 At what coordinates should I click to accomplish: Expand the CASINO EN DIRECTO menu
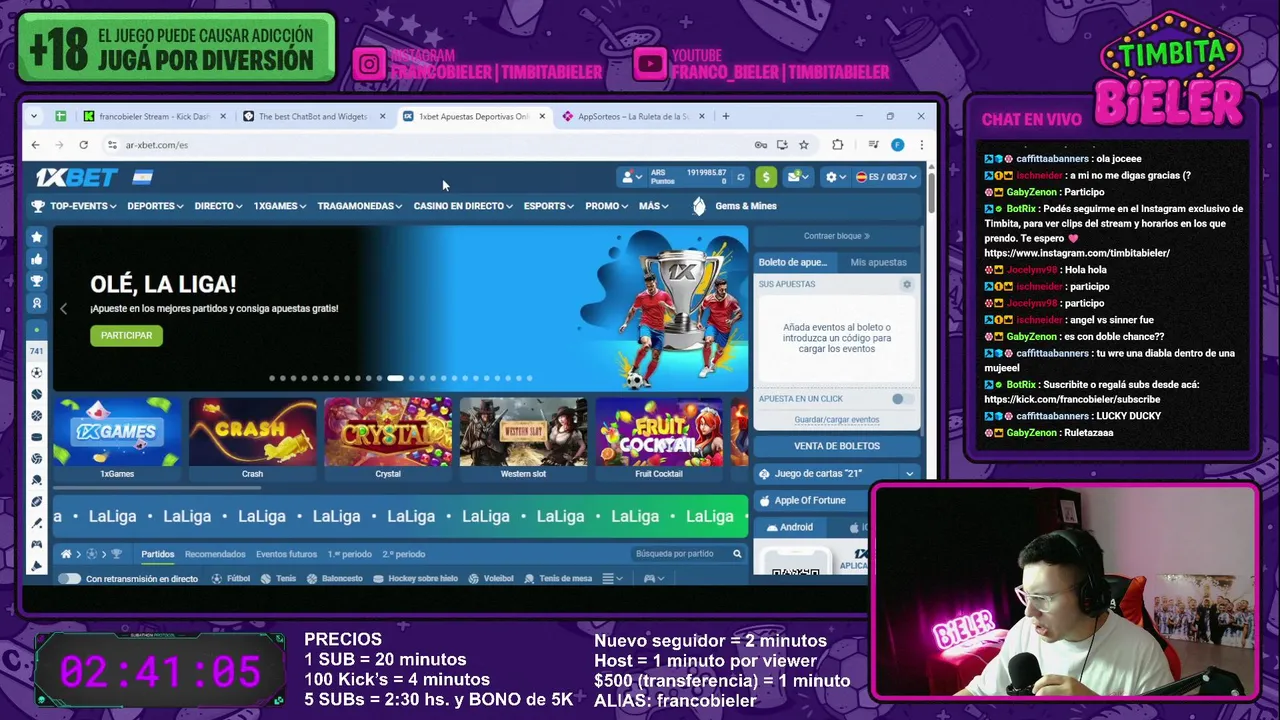point(463,206)
